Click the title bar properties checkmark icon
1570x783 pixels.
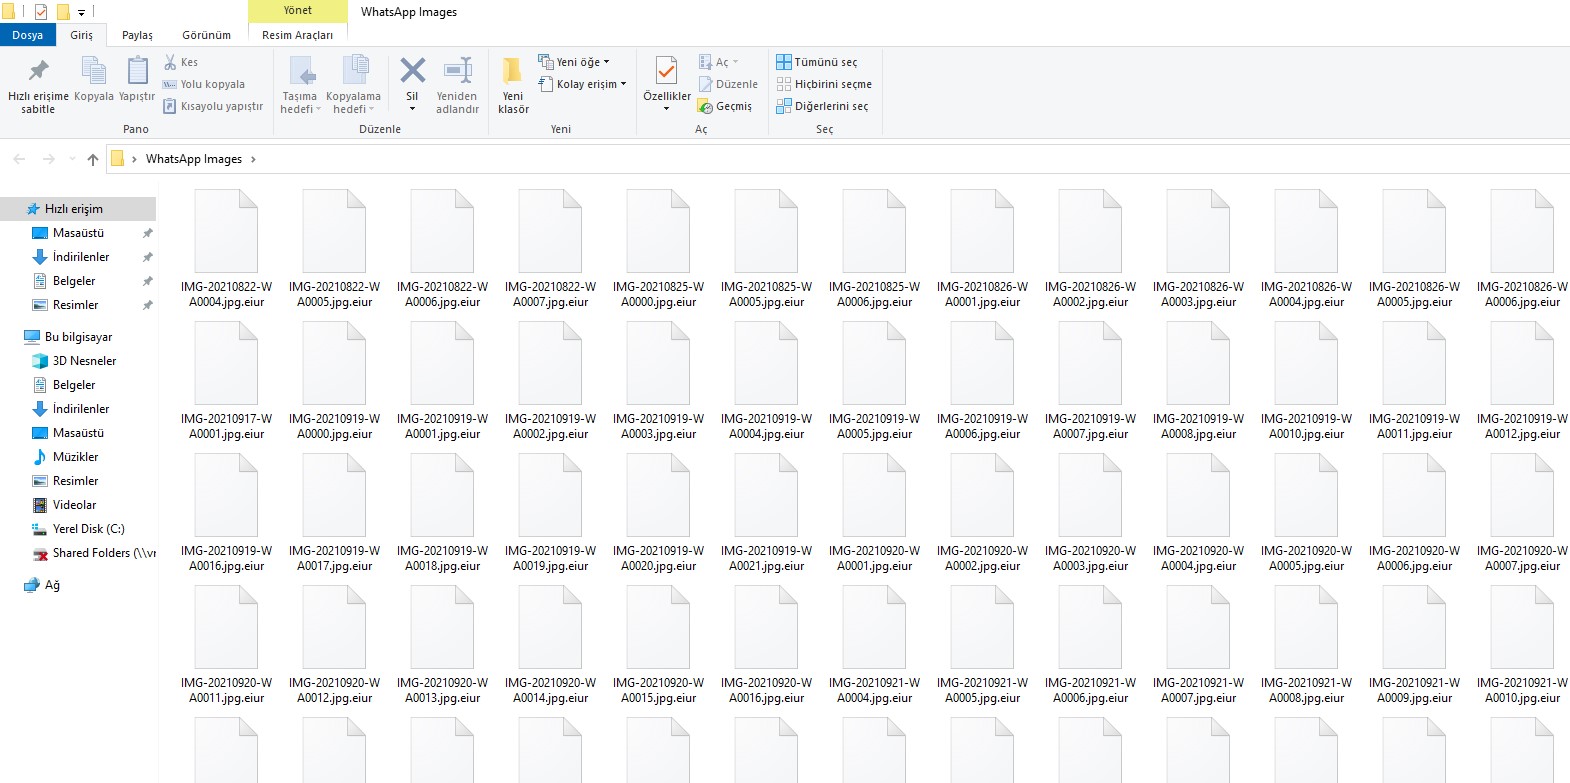tap(41, 12)
